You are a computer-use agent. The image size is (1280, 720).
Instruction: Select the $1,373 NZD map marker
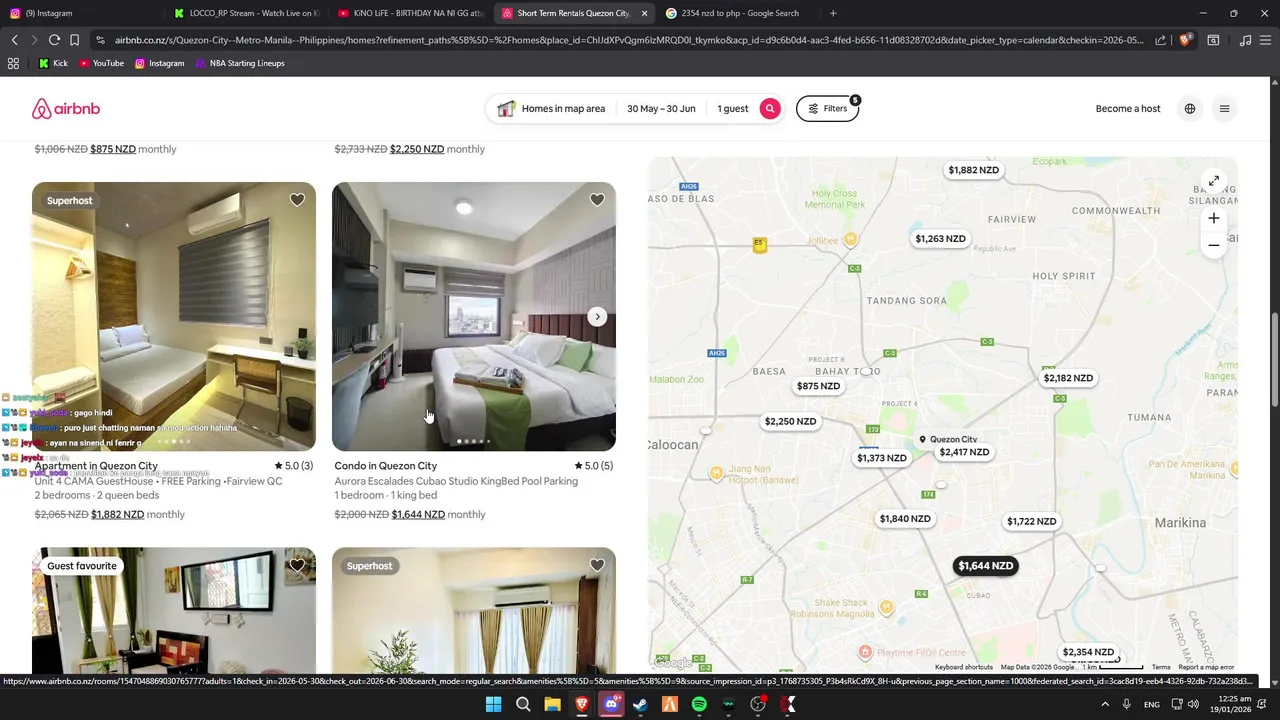[x=882, y=458]
